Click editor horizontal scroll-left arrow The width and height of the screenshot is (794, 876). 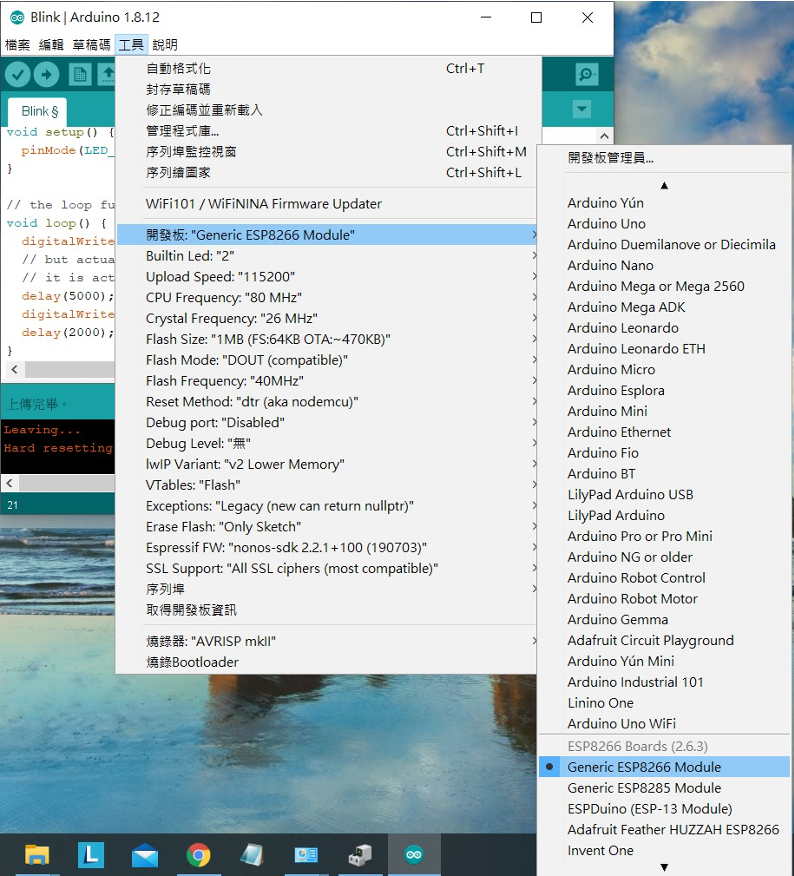click(x=15, y=369)
